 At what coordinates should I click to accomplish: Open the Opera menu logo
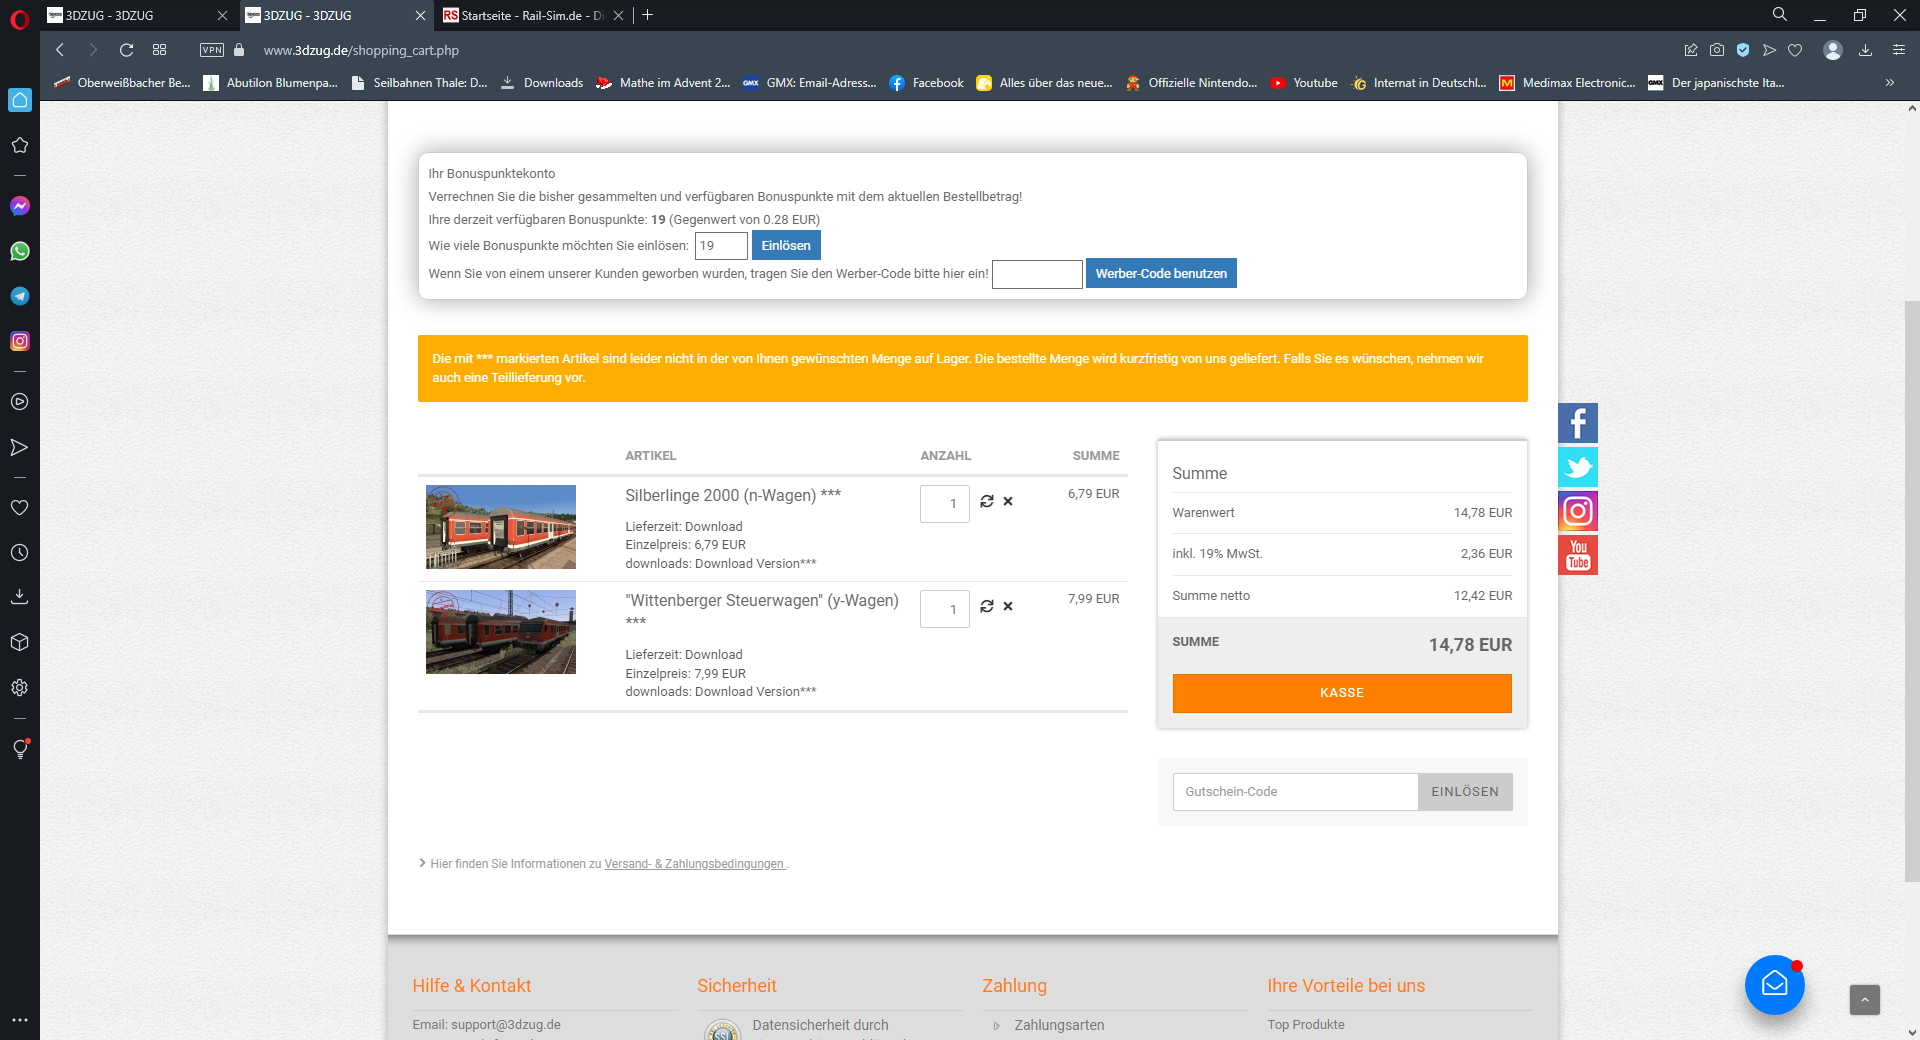point(19,17)
